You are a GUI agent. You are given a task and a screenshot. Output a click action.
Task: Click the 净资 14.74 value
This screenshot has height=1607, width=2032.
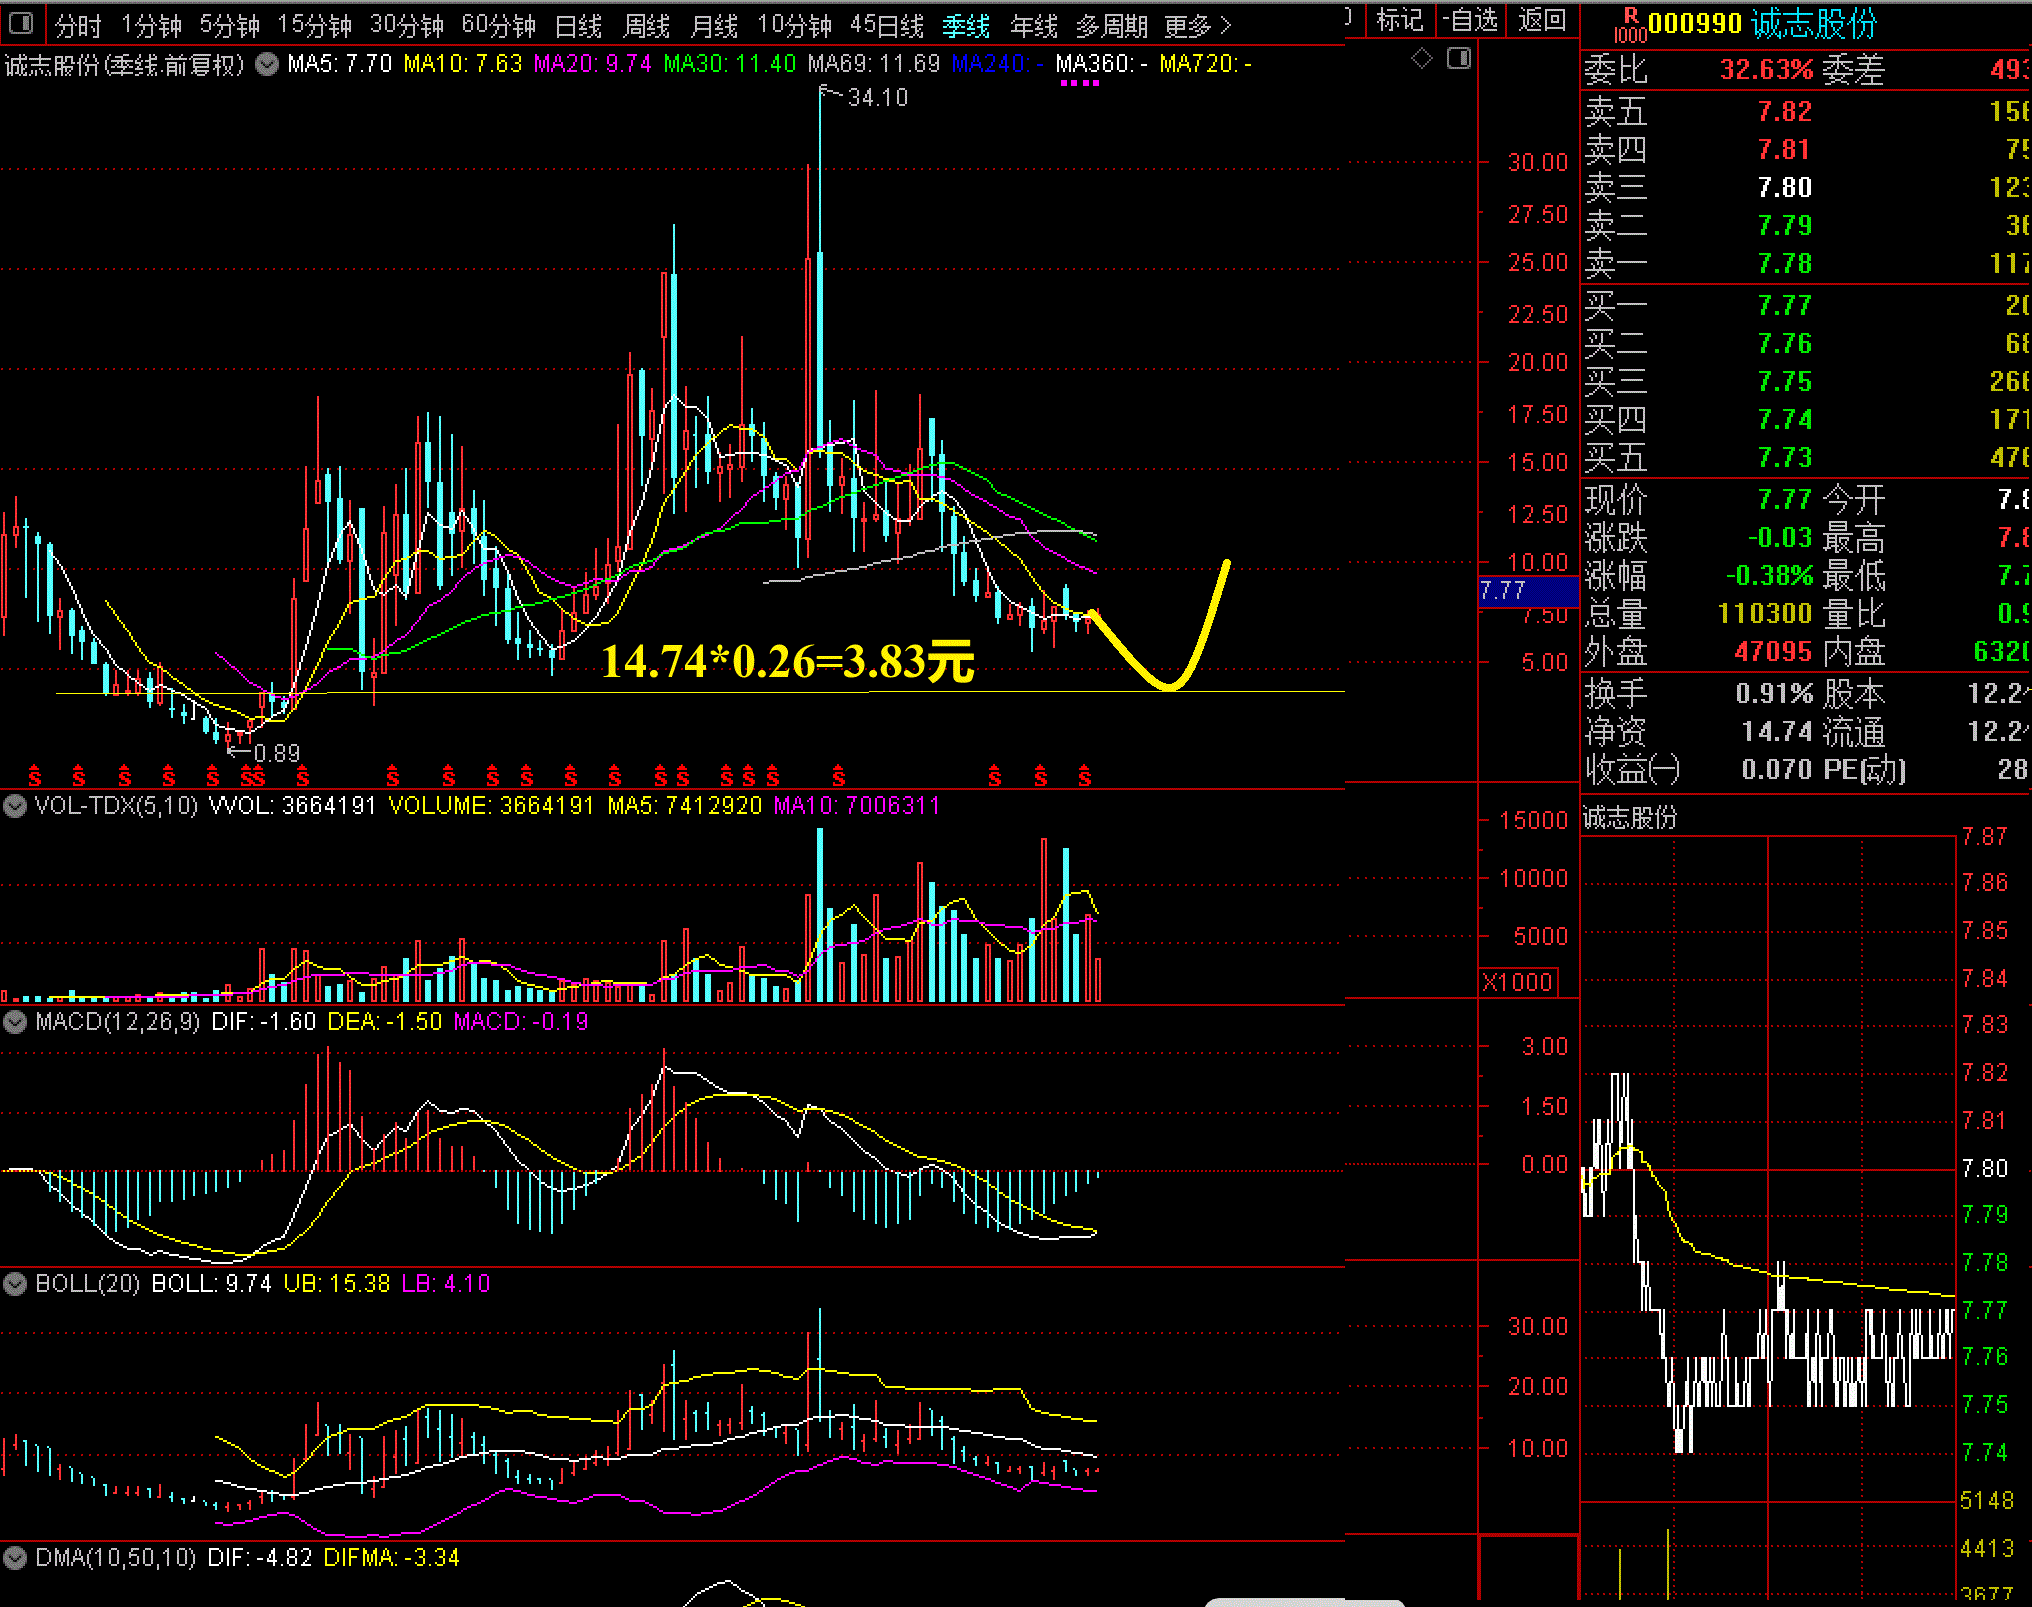[x=1777, y=732]
